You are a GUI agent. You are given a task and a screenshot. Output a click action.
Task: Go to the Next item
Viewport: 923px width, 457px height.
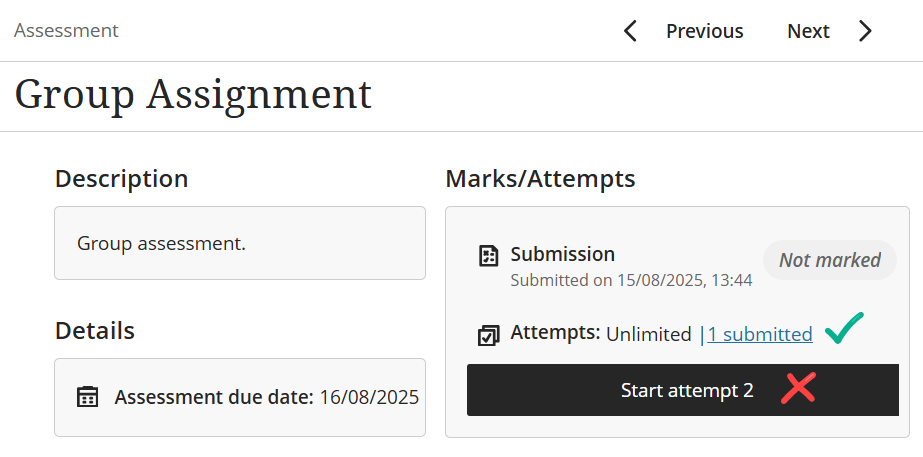click(x=808, y=31)
